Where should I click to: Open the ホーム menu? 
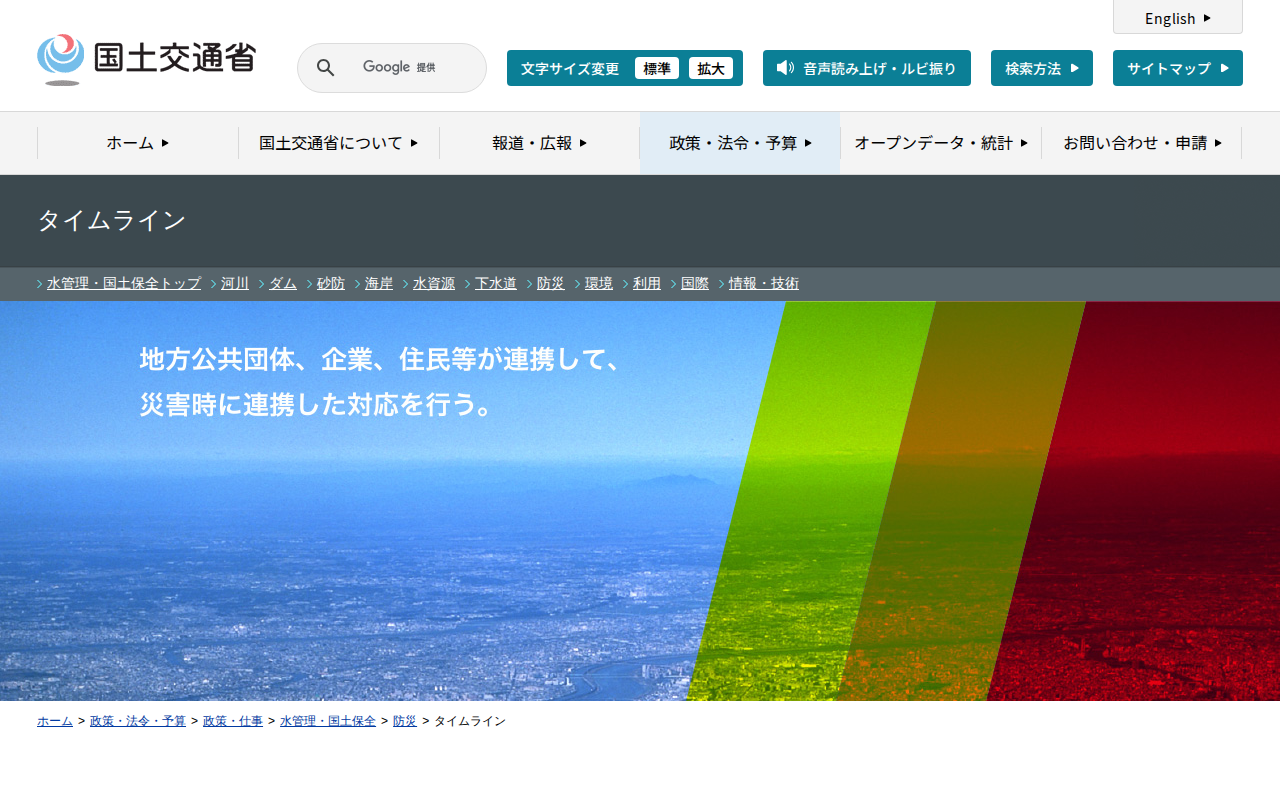tap(138, 143)
